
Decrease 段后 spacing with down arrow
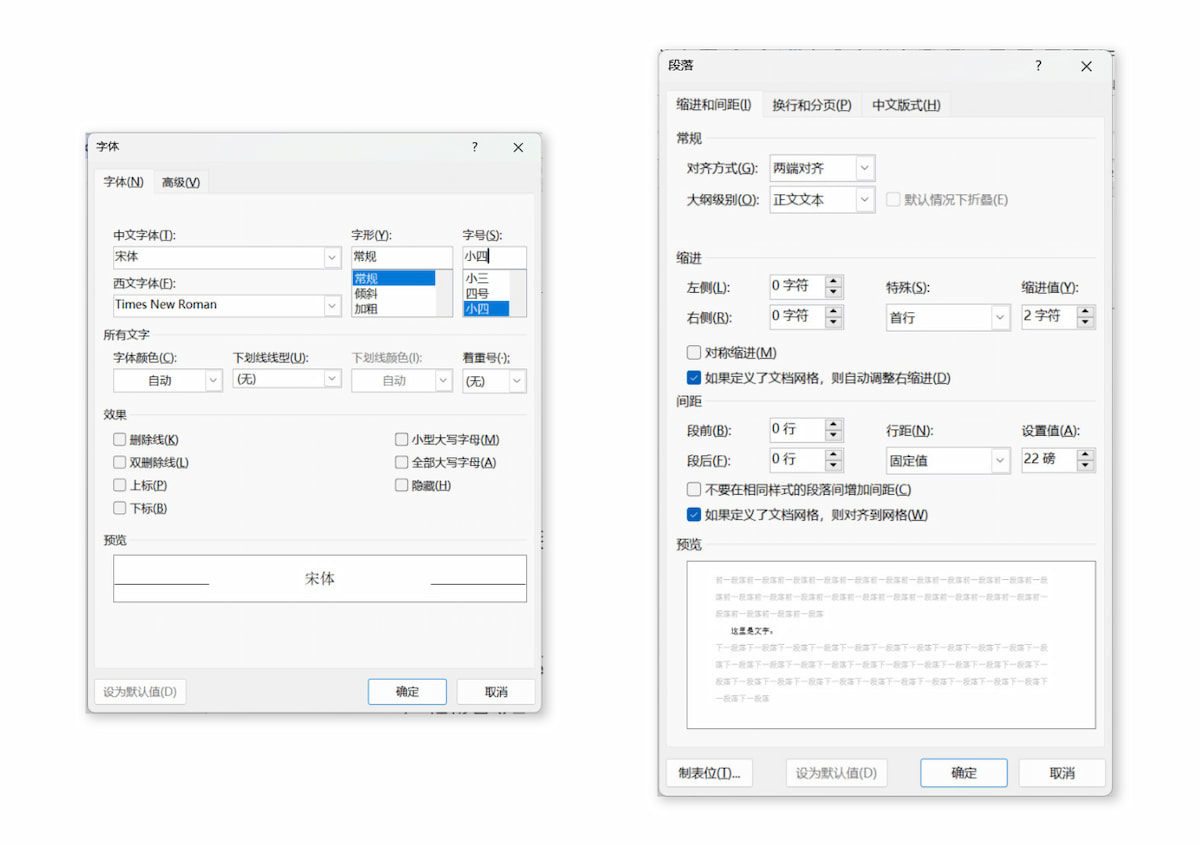tap(834, 466)
